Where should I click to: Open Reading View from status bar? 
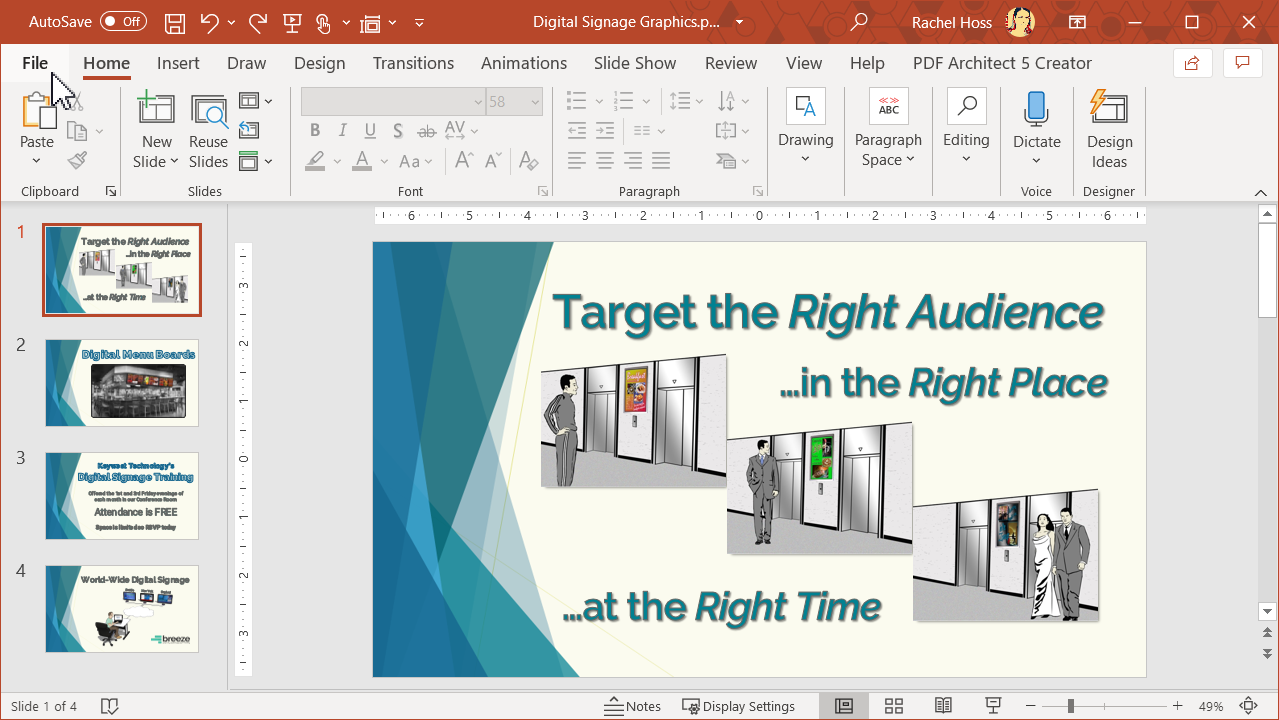(943, 706)
